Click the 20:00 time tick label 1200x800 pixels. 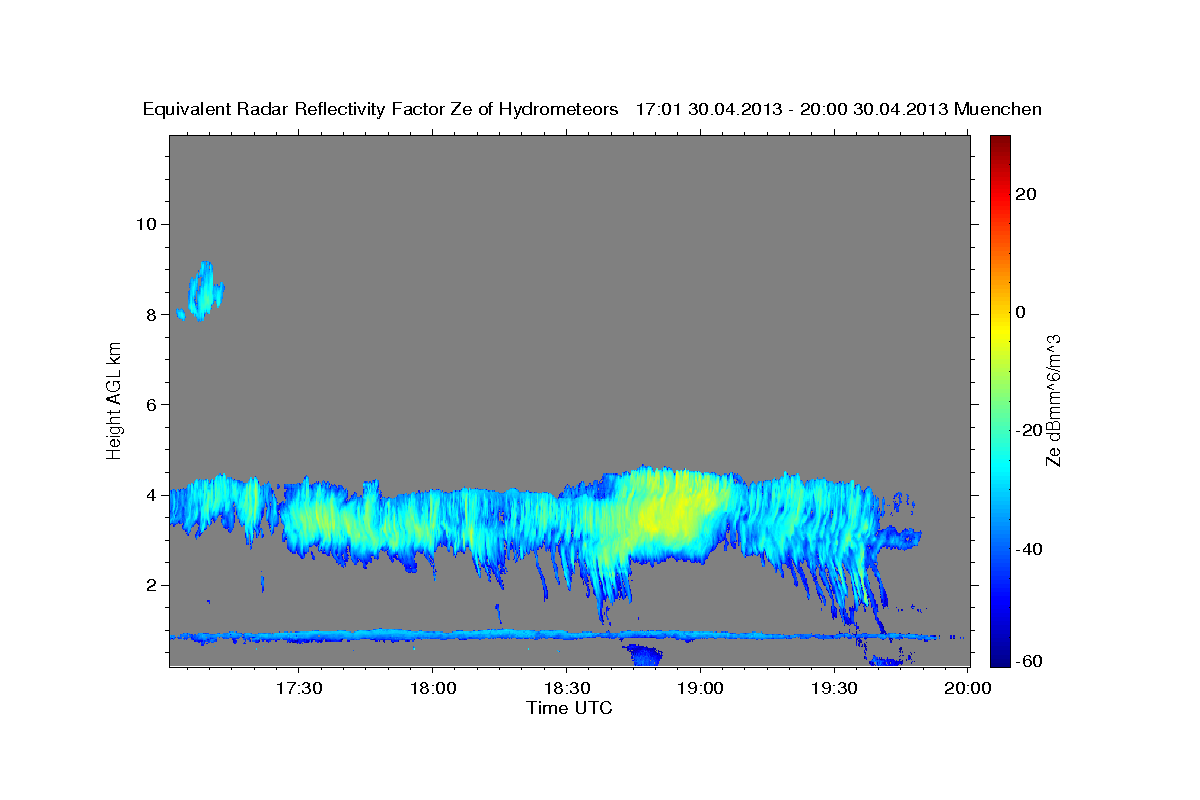968,689
